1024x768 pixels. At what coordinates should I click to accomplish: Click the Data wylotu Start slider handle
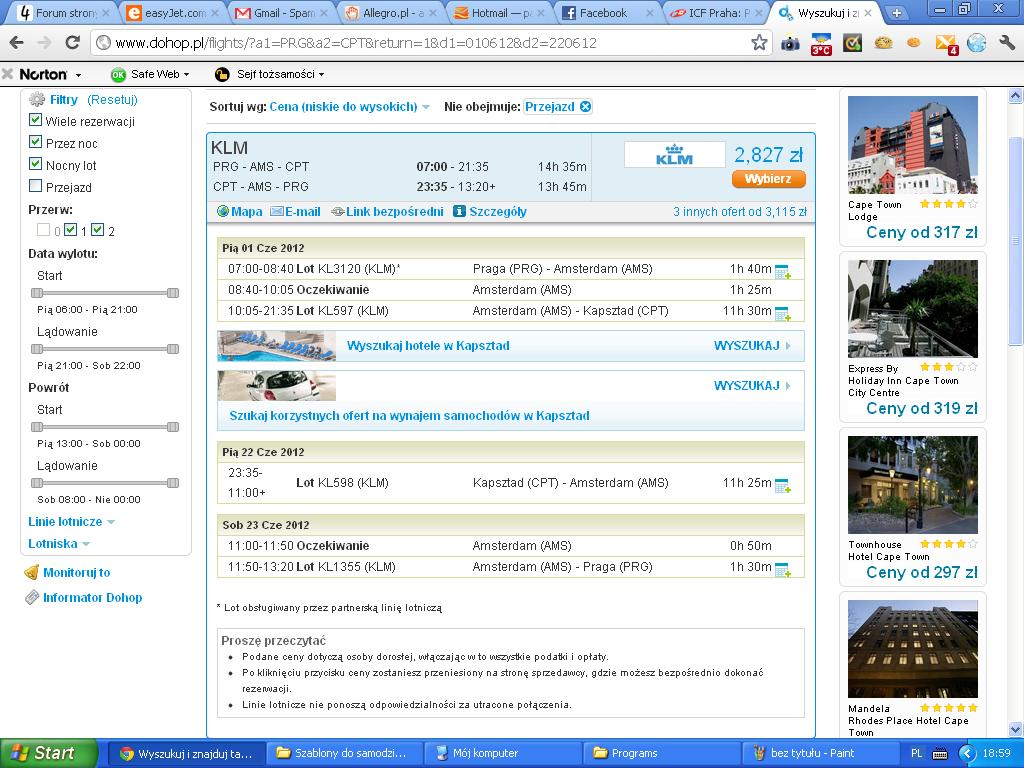[x=37, y=293]
